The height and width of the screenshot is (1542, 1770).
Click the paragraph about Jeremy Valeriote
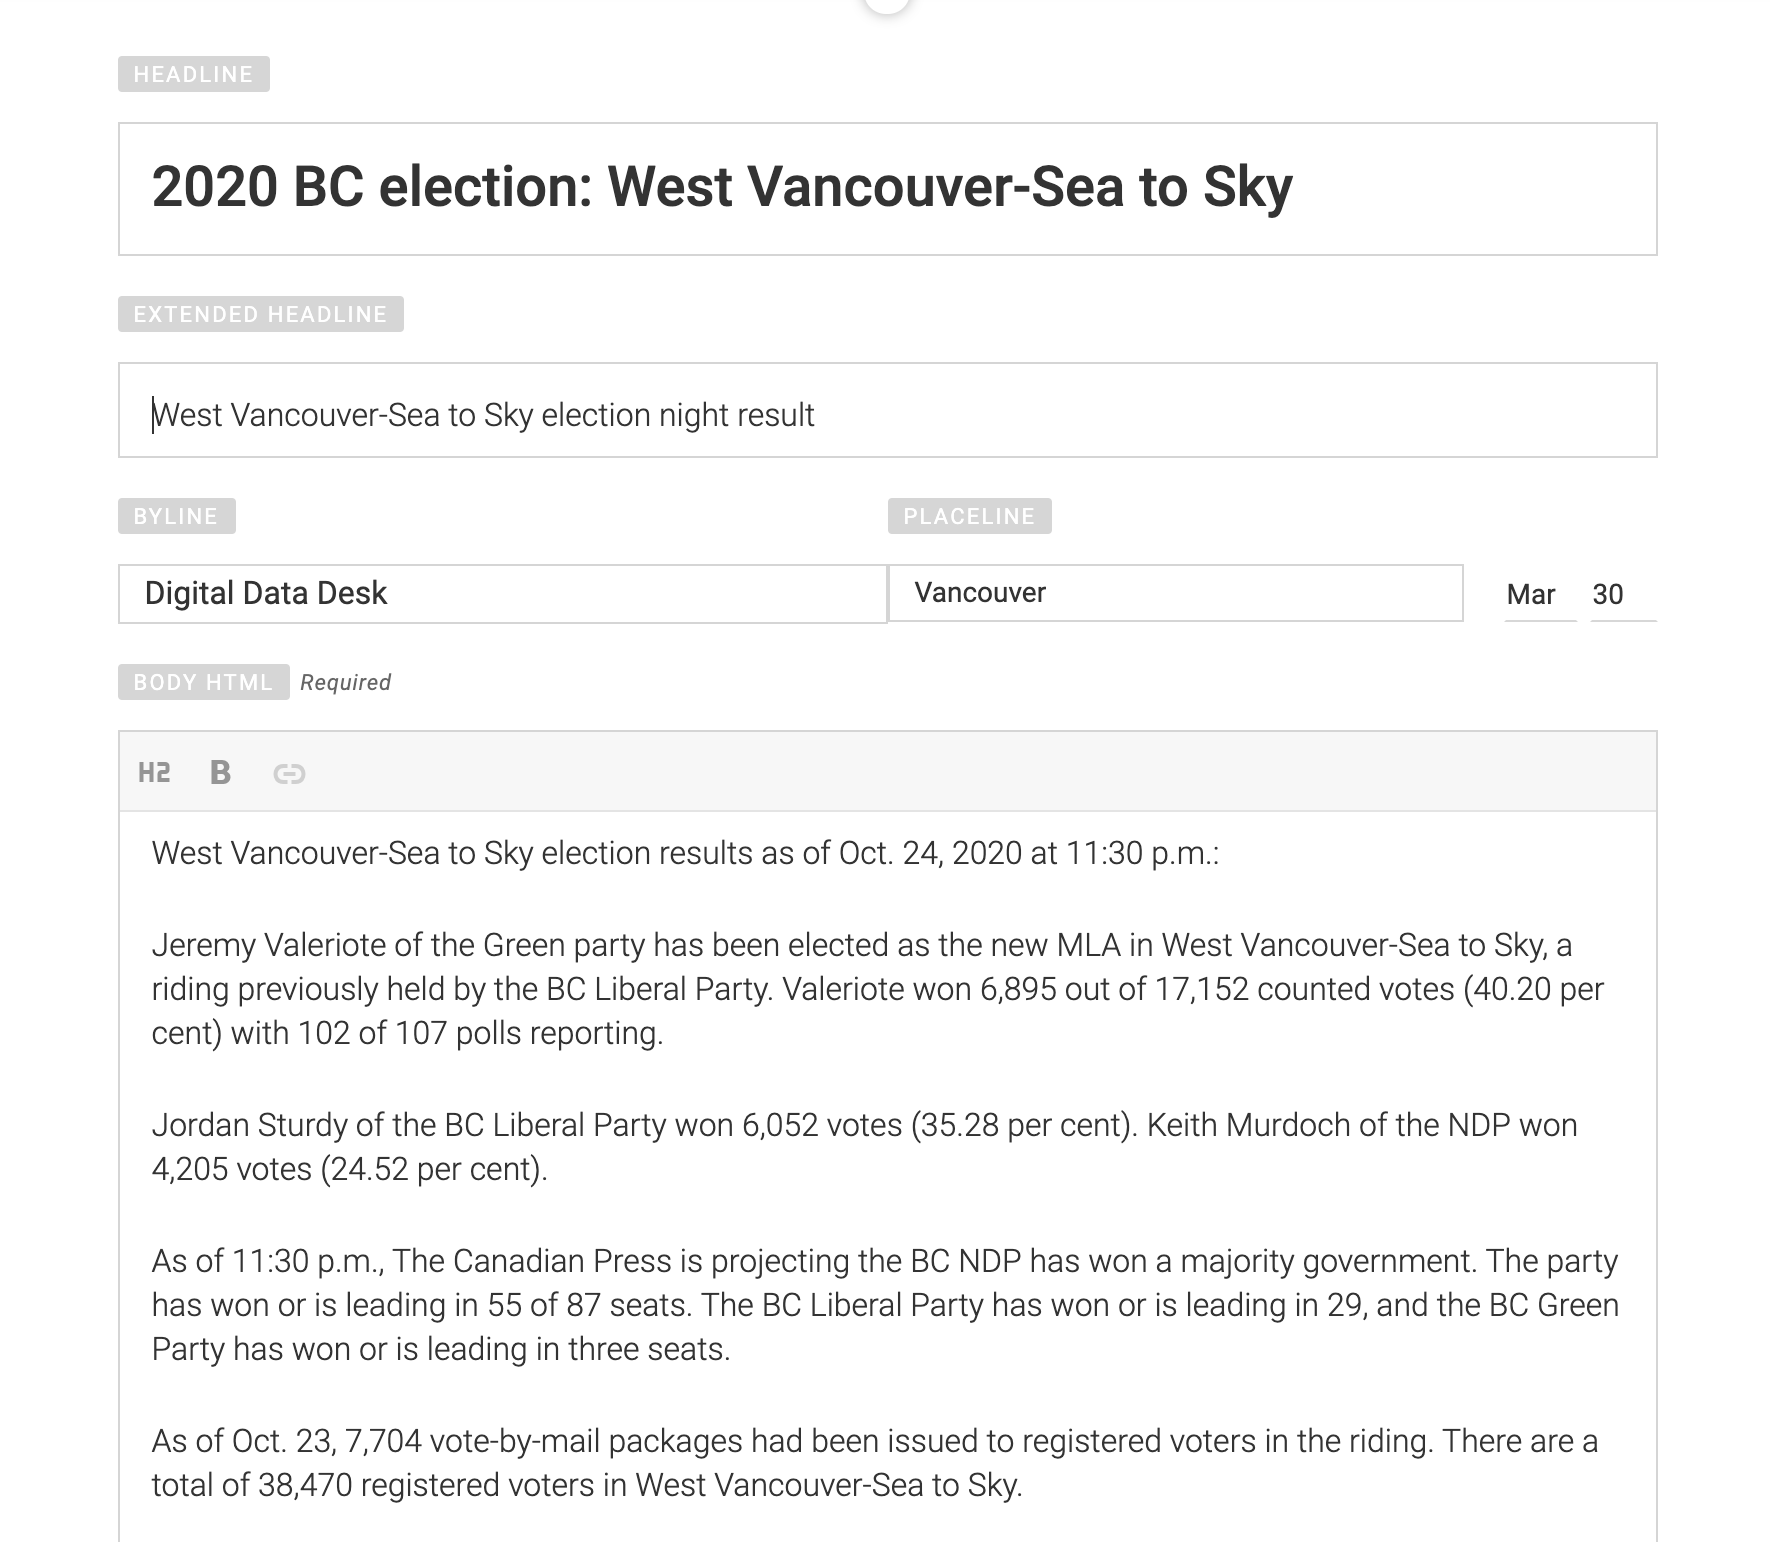pyautogui.click(x=877, y=989)
